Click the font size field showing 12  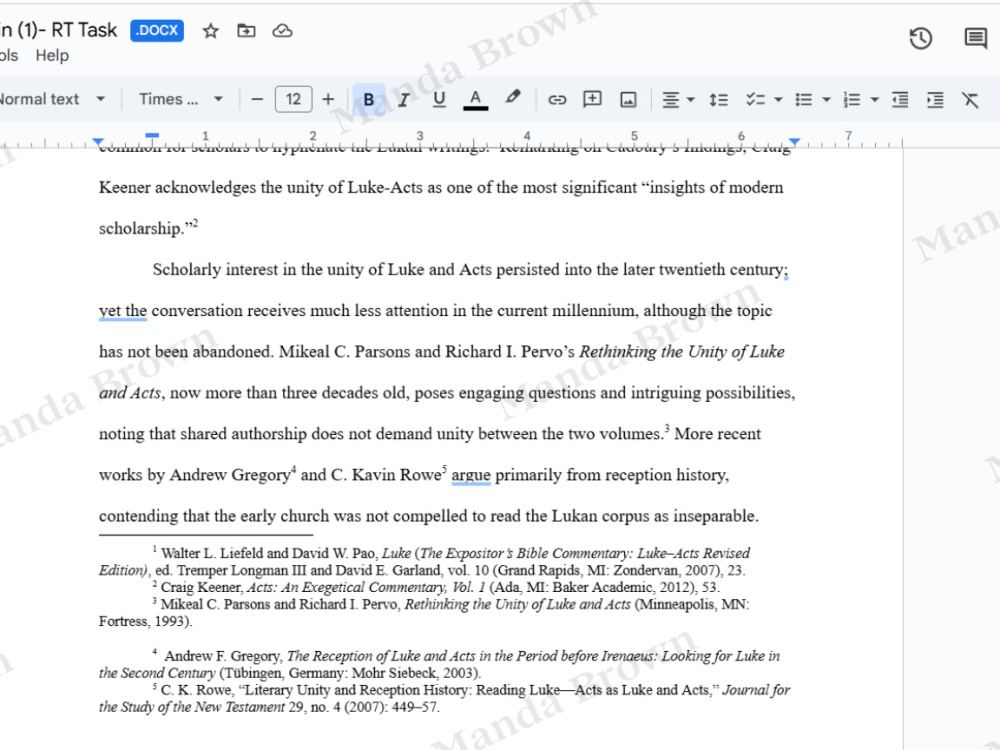click(293, 99)
